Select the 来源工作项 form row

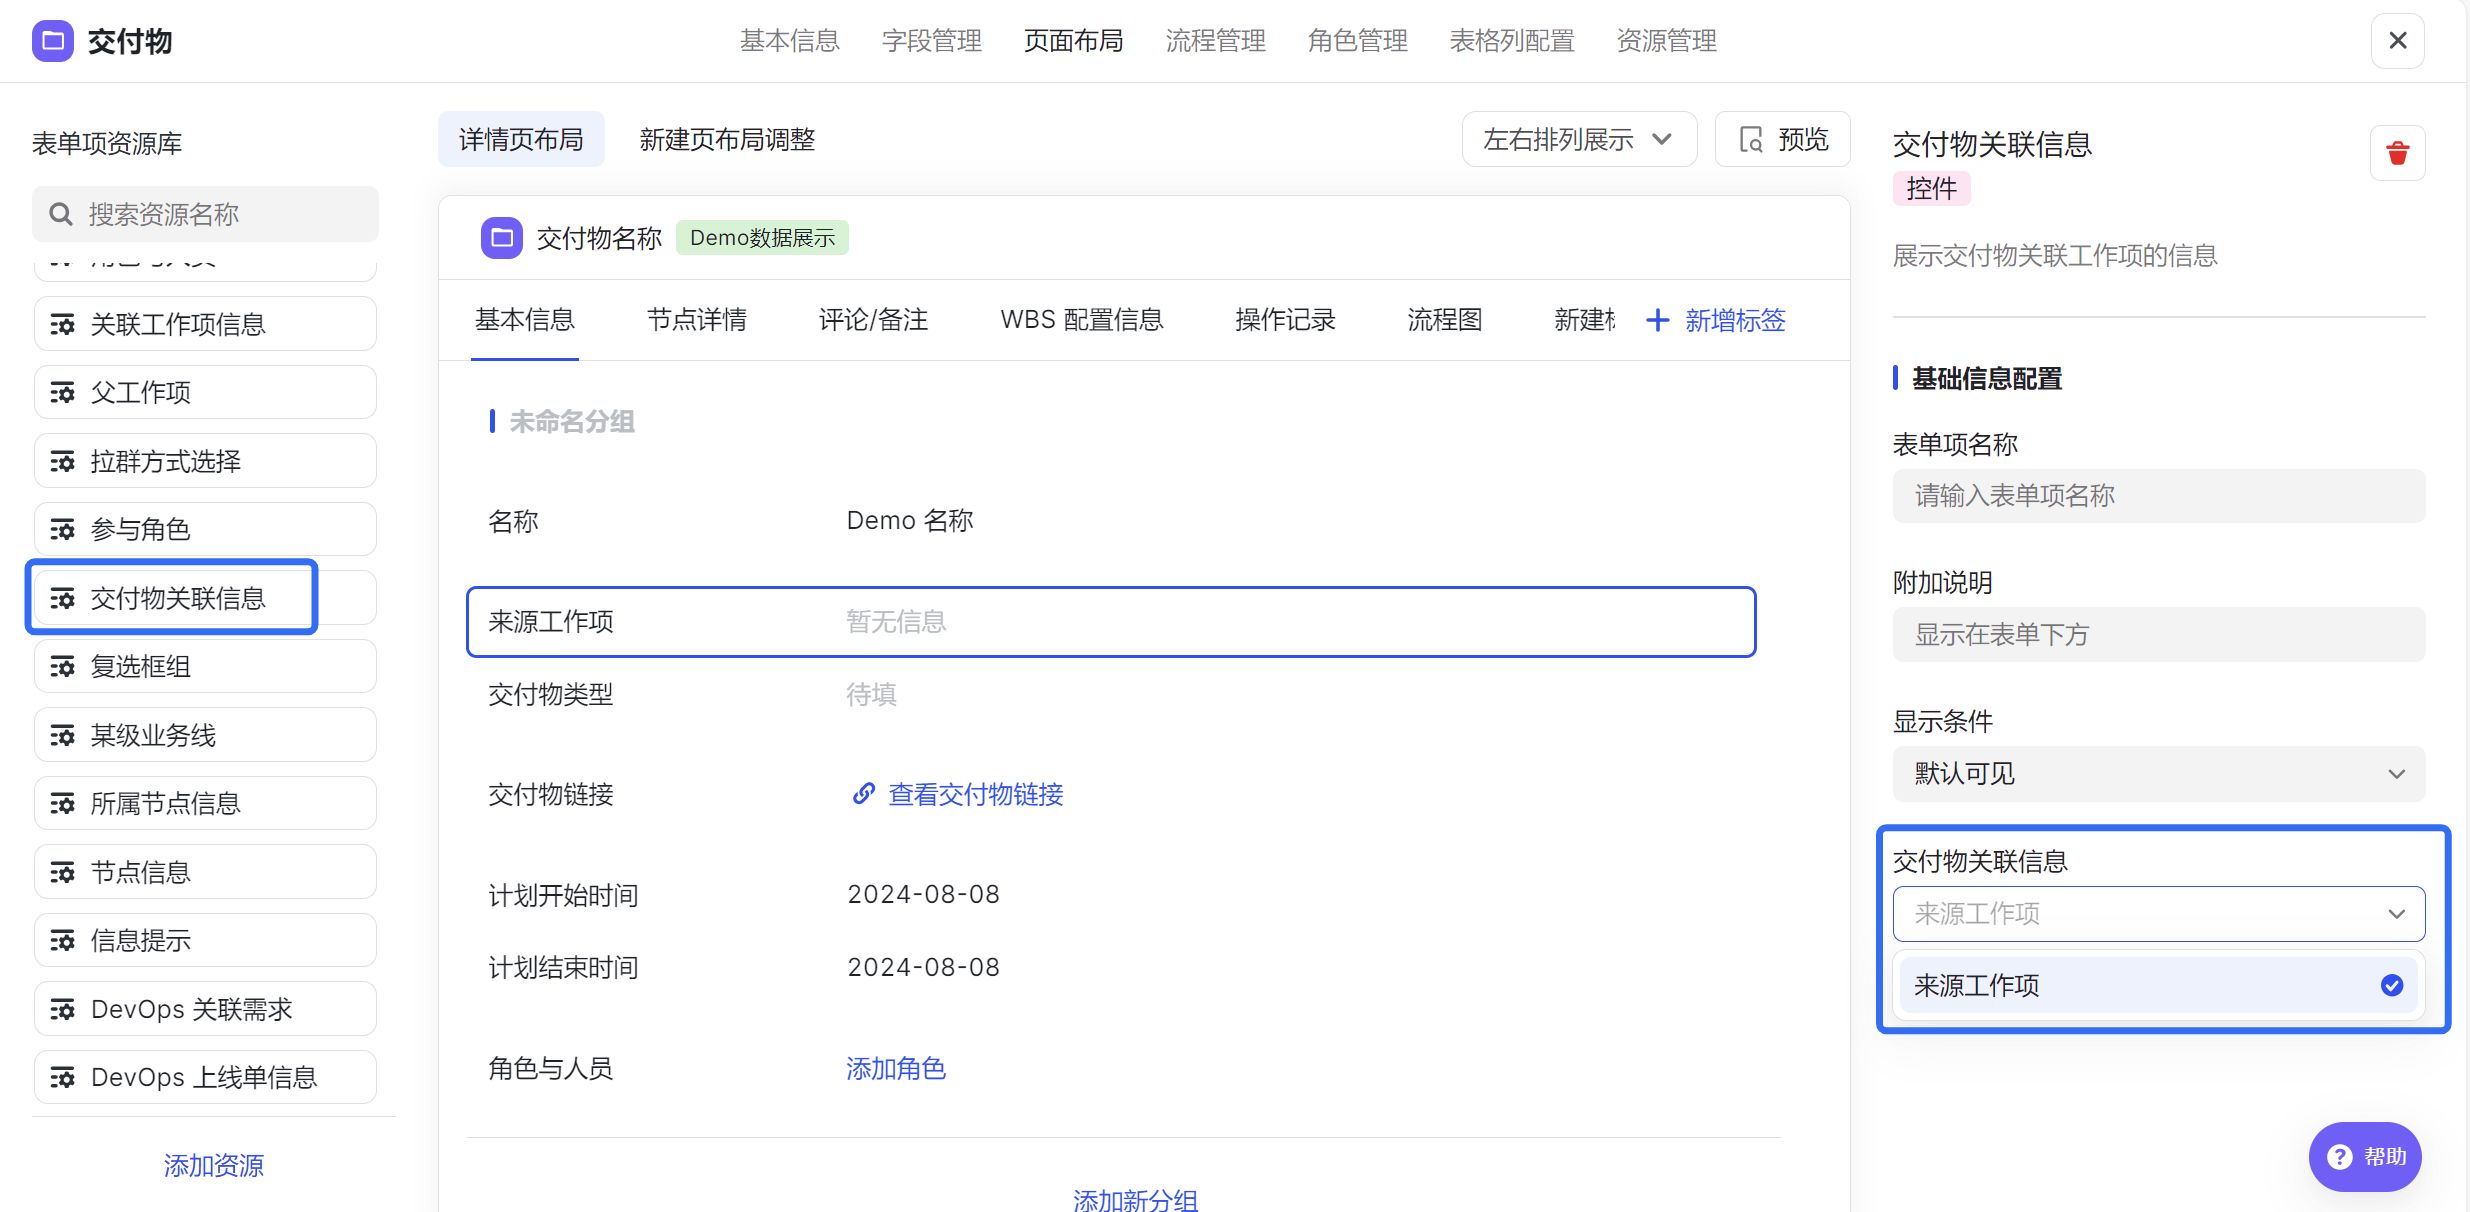pos(1111,622)
